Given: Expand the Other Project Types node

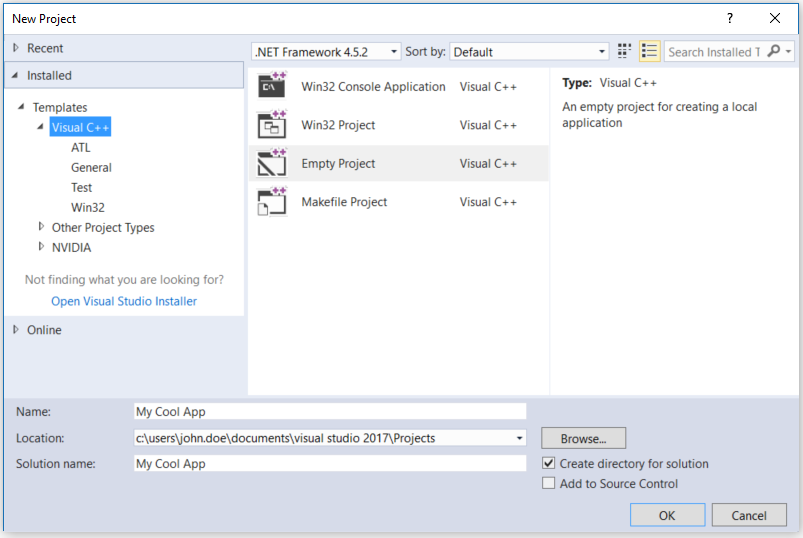Looking at the screenshot, I should coord(41,226).
